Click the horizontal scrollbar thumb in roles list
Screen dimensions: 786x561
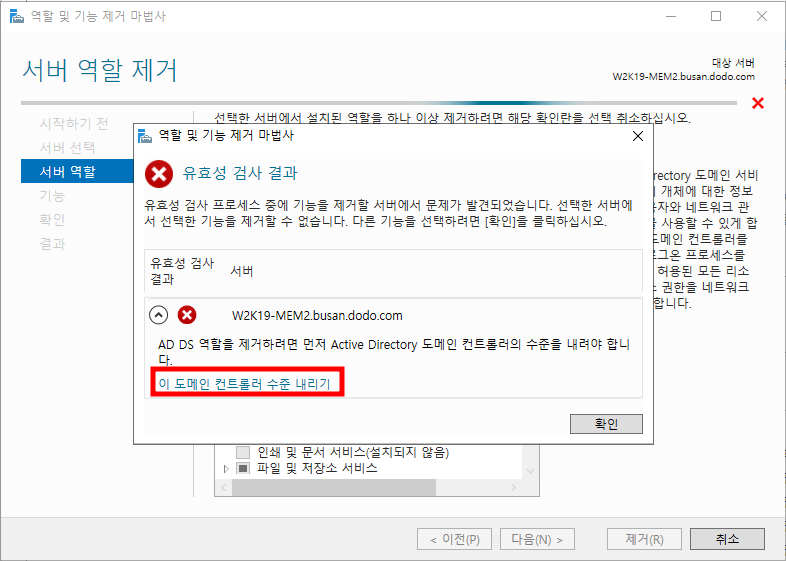tap(334, 487)
